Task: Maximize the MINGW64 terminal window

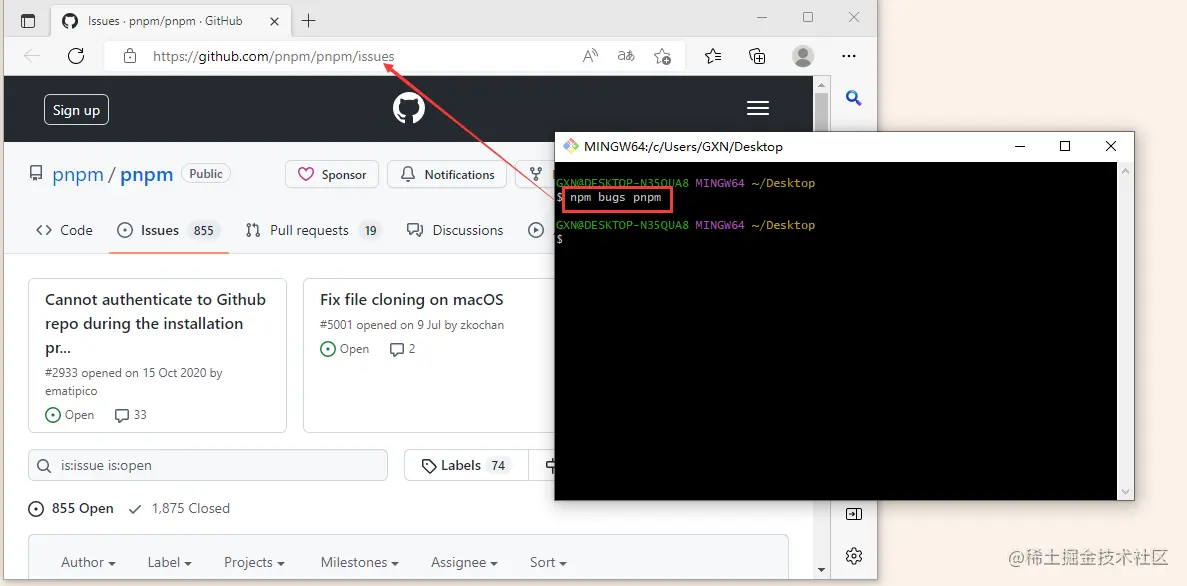Action: [x=1064, y=146]
